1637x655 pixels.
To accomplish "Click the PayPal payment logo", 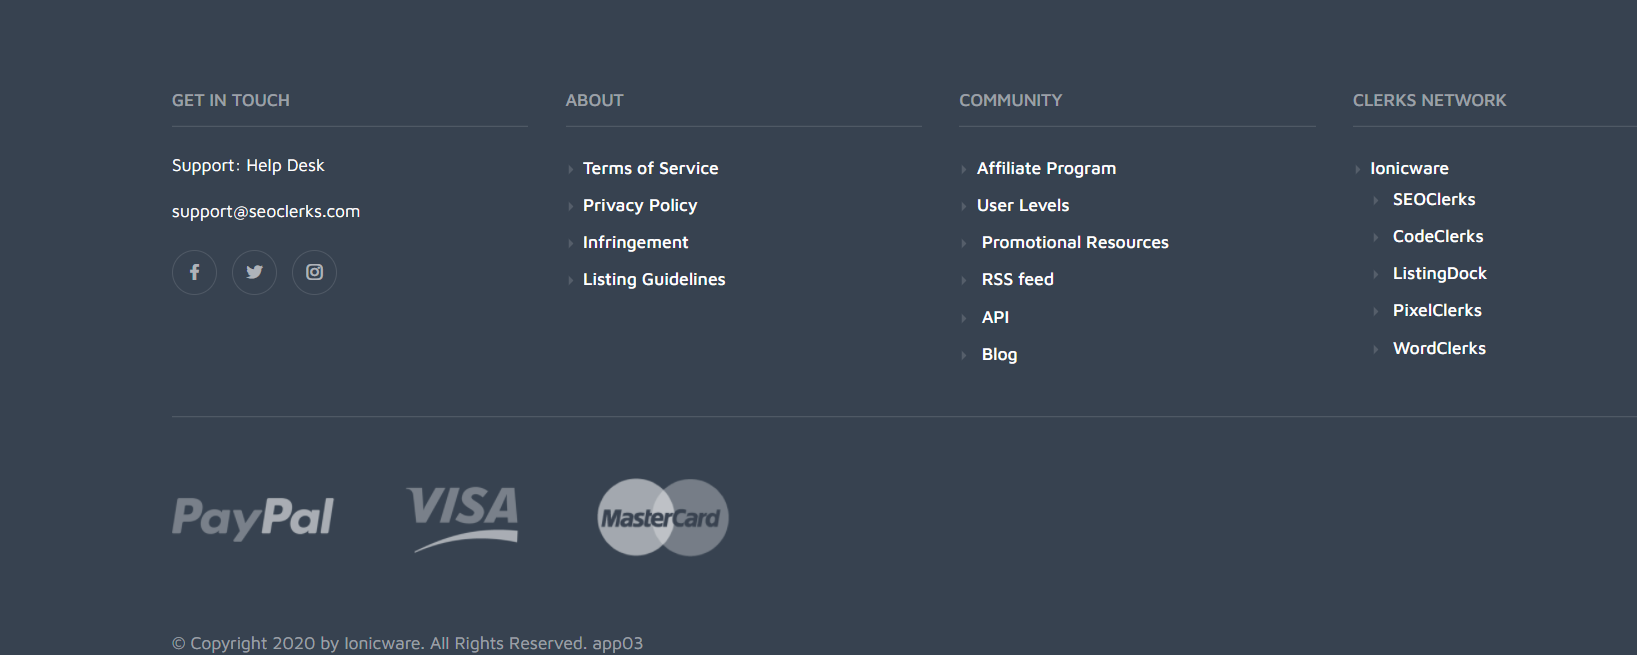I will pyautogui.click(x=253, y=518).
